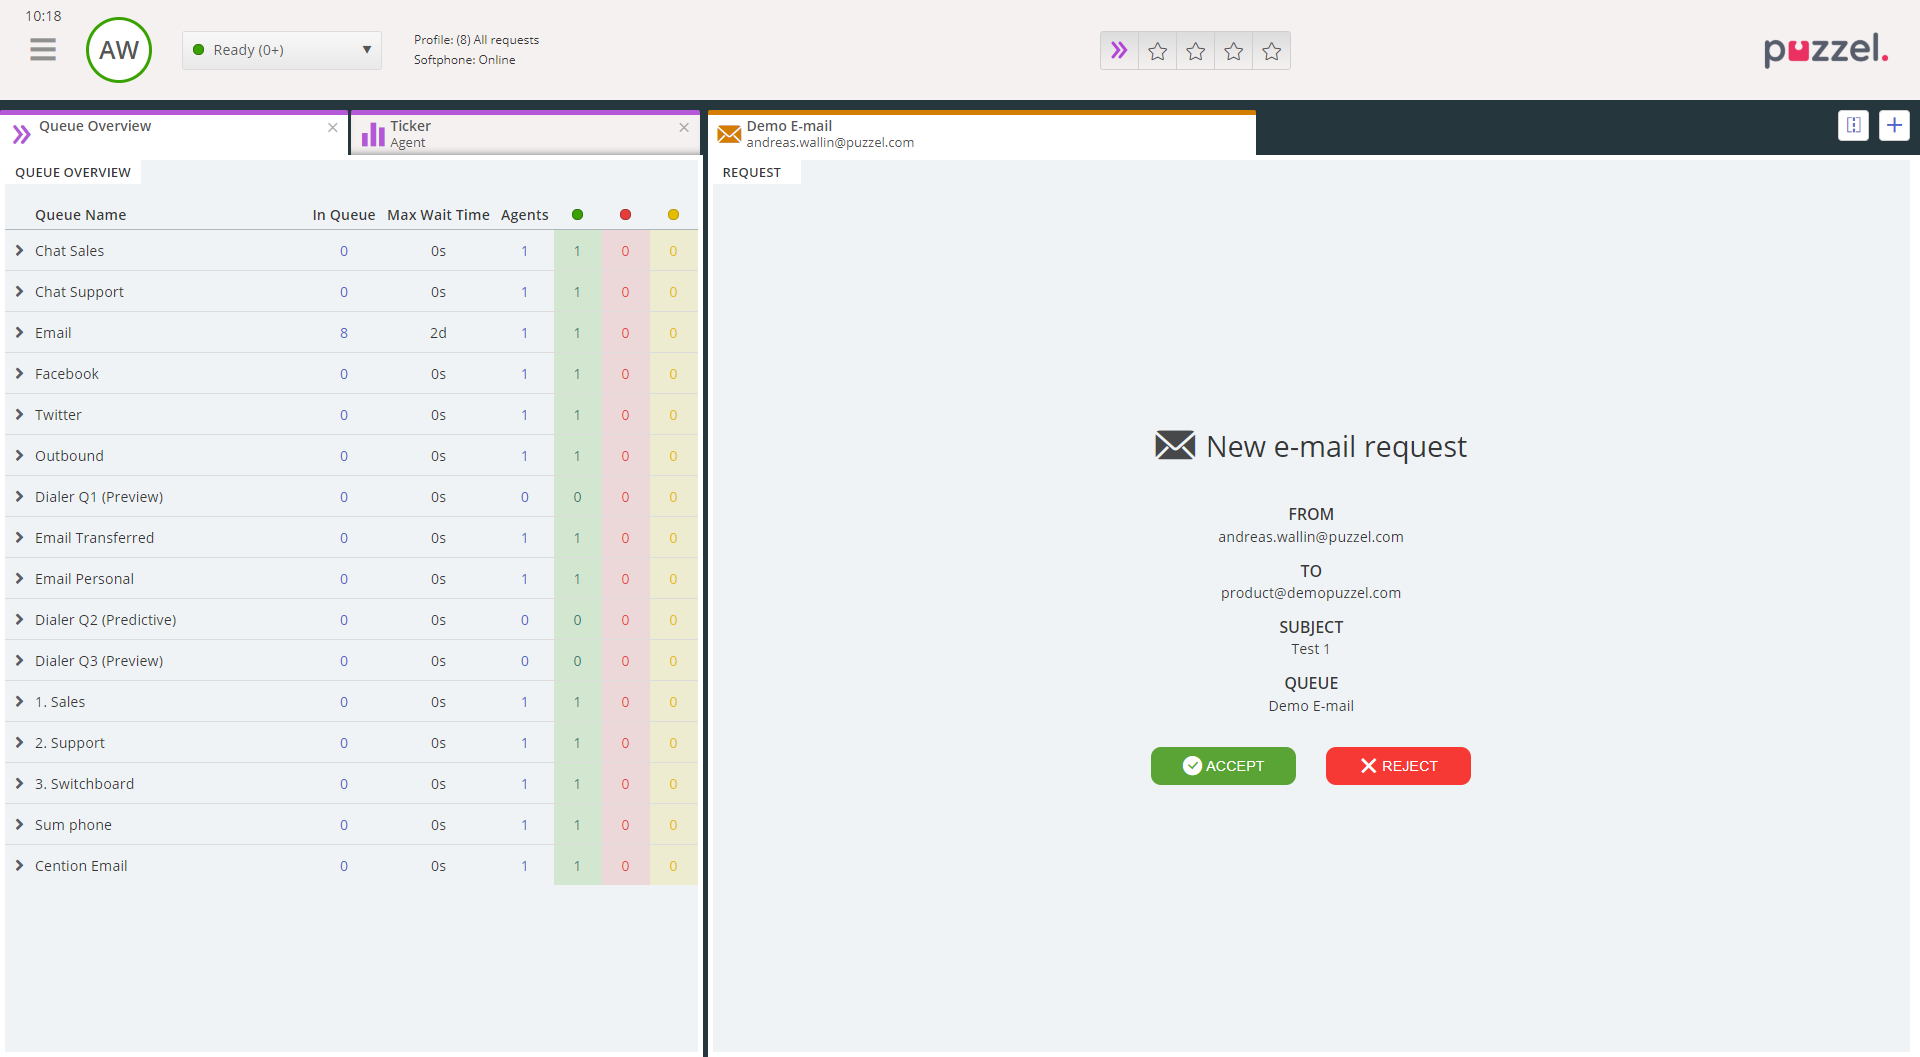Reject the new e-mail request

(1397, 766)
